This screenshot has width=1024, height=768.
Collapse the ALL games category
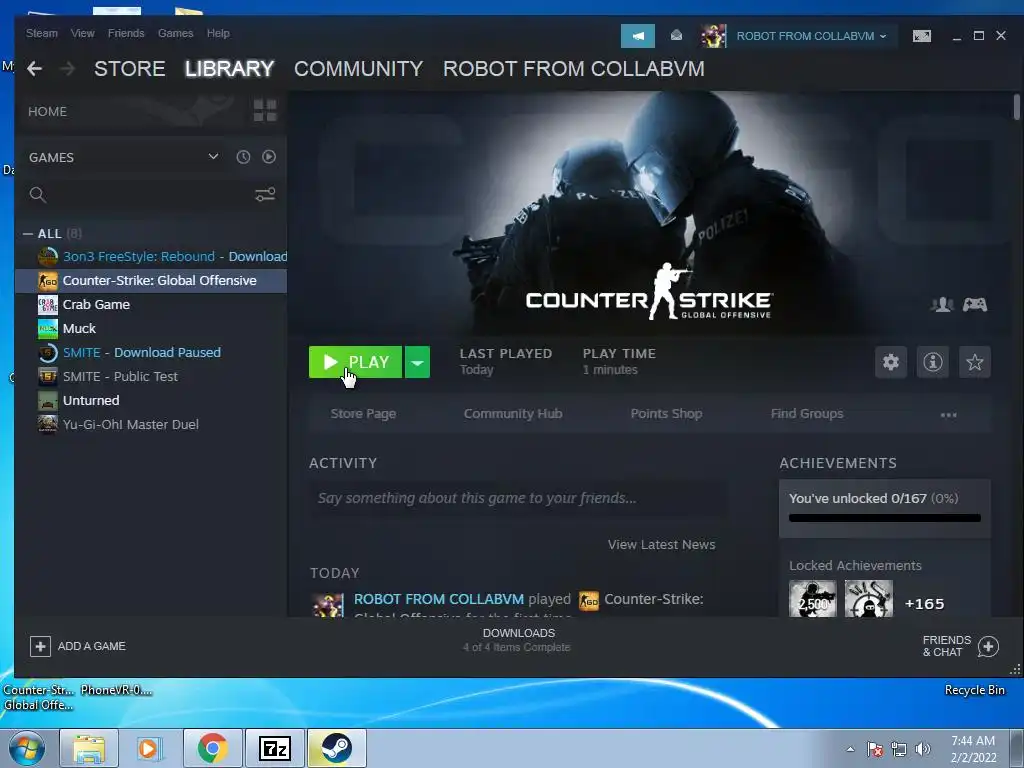28,234
